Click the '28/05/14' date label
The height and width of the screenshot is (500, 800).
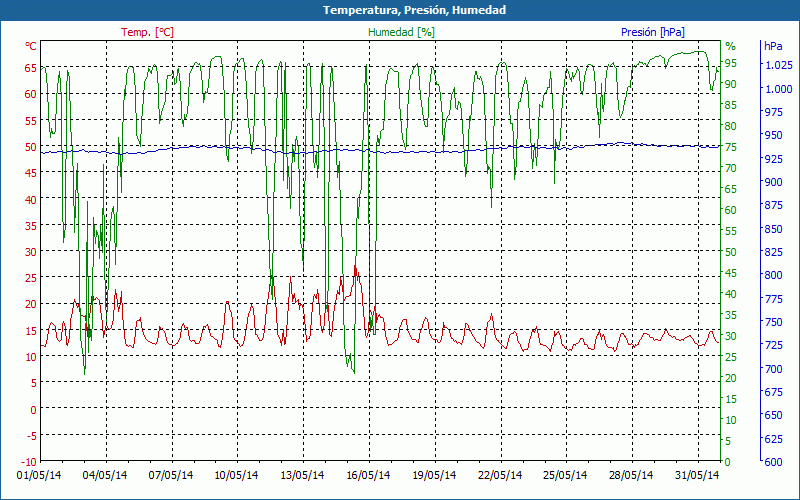(631, 475)
